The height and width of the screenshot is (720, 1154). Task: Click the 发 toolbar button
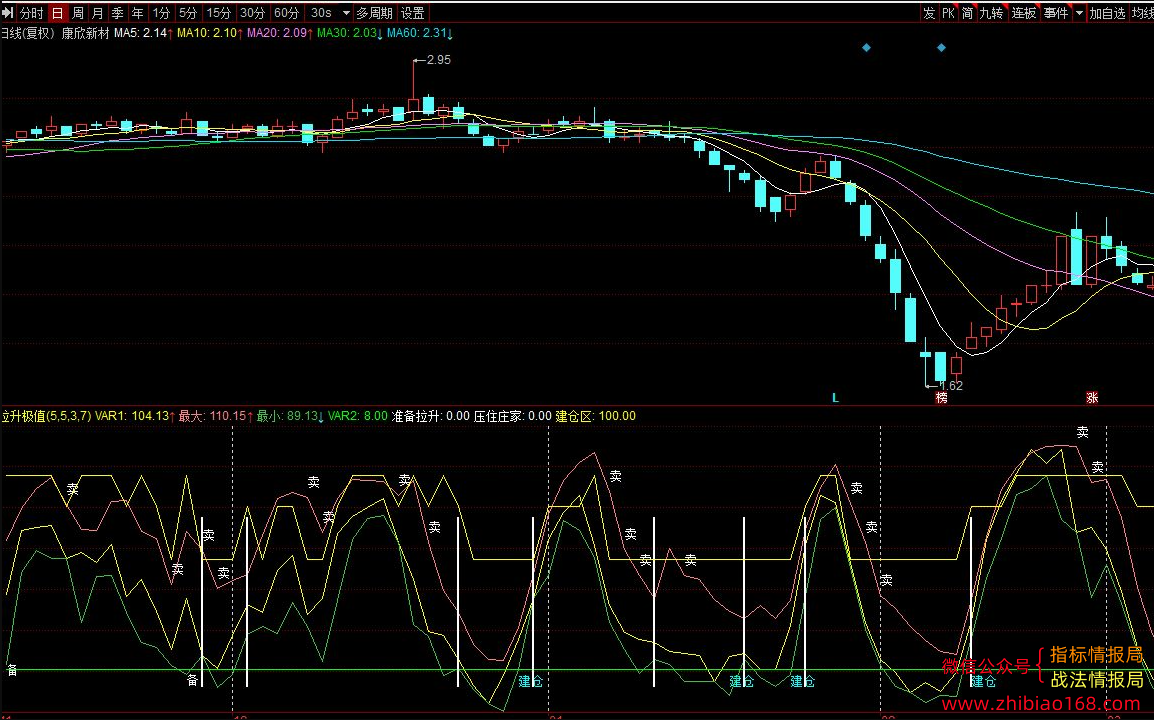click(929, 13)
